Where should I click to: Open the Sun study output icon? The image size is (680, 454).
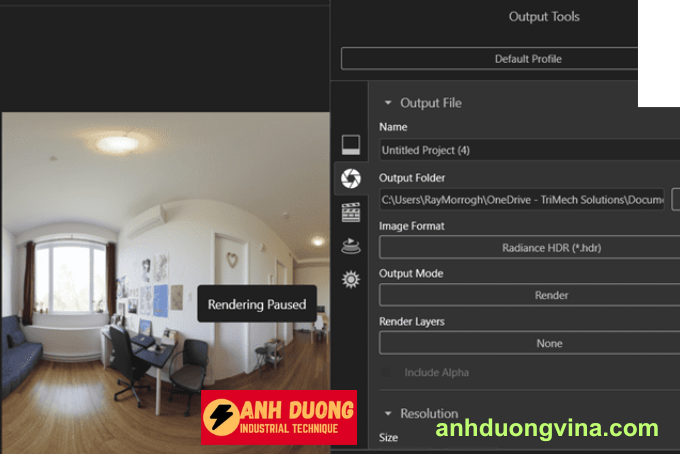(x=350, y=279)
